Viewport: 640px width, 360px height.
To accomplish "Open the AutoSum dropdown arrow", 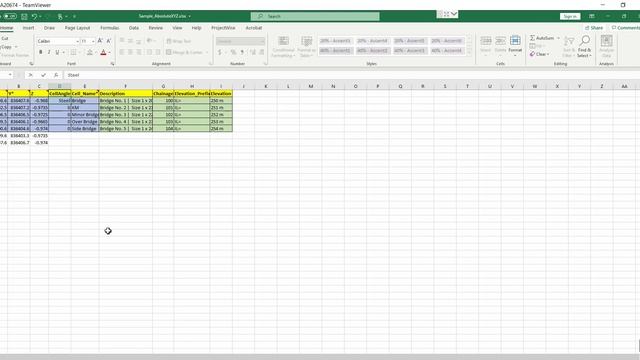I will [x=558, y=38].
